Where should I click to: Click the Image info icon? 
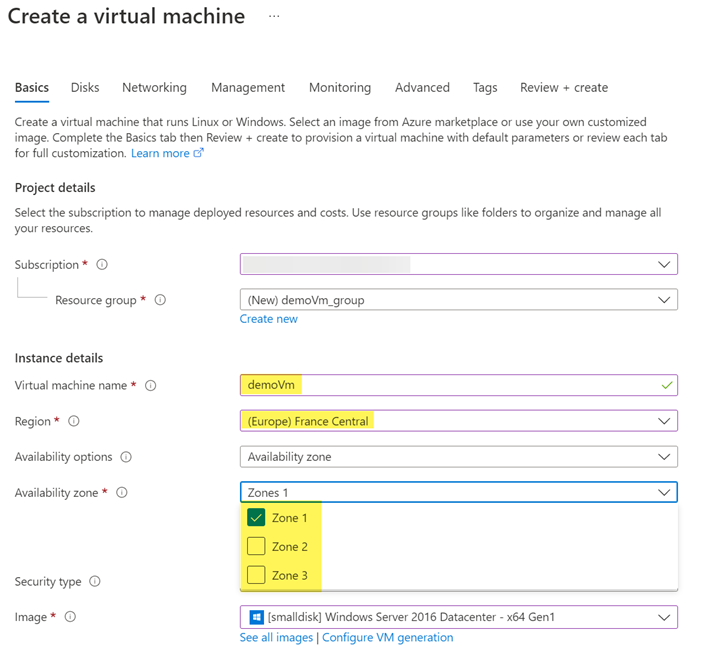(x=70, y=616)
